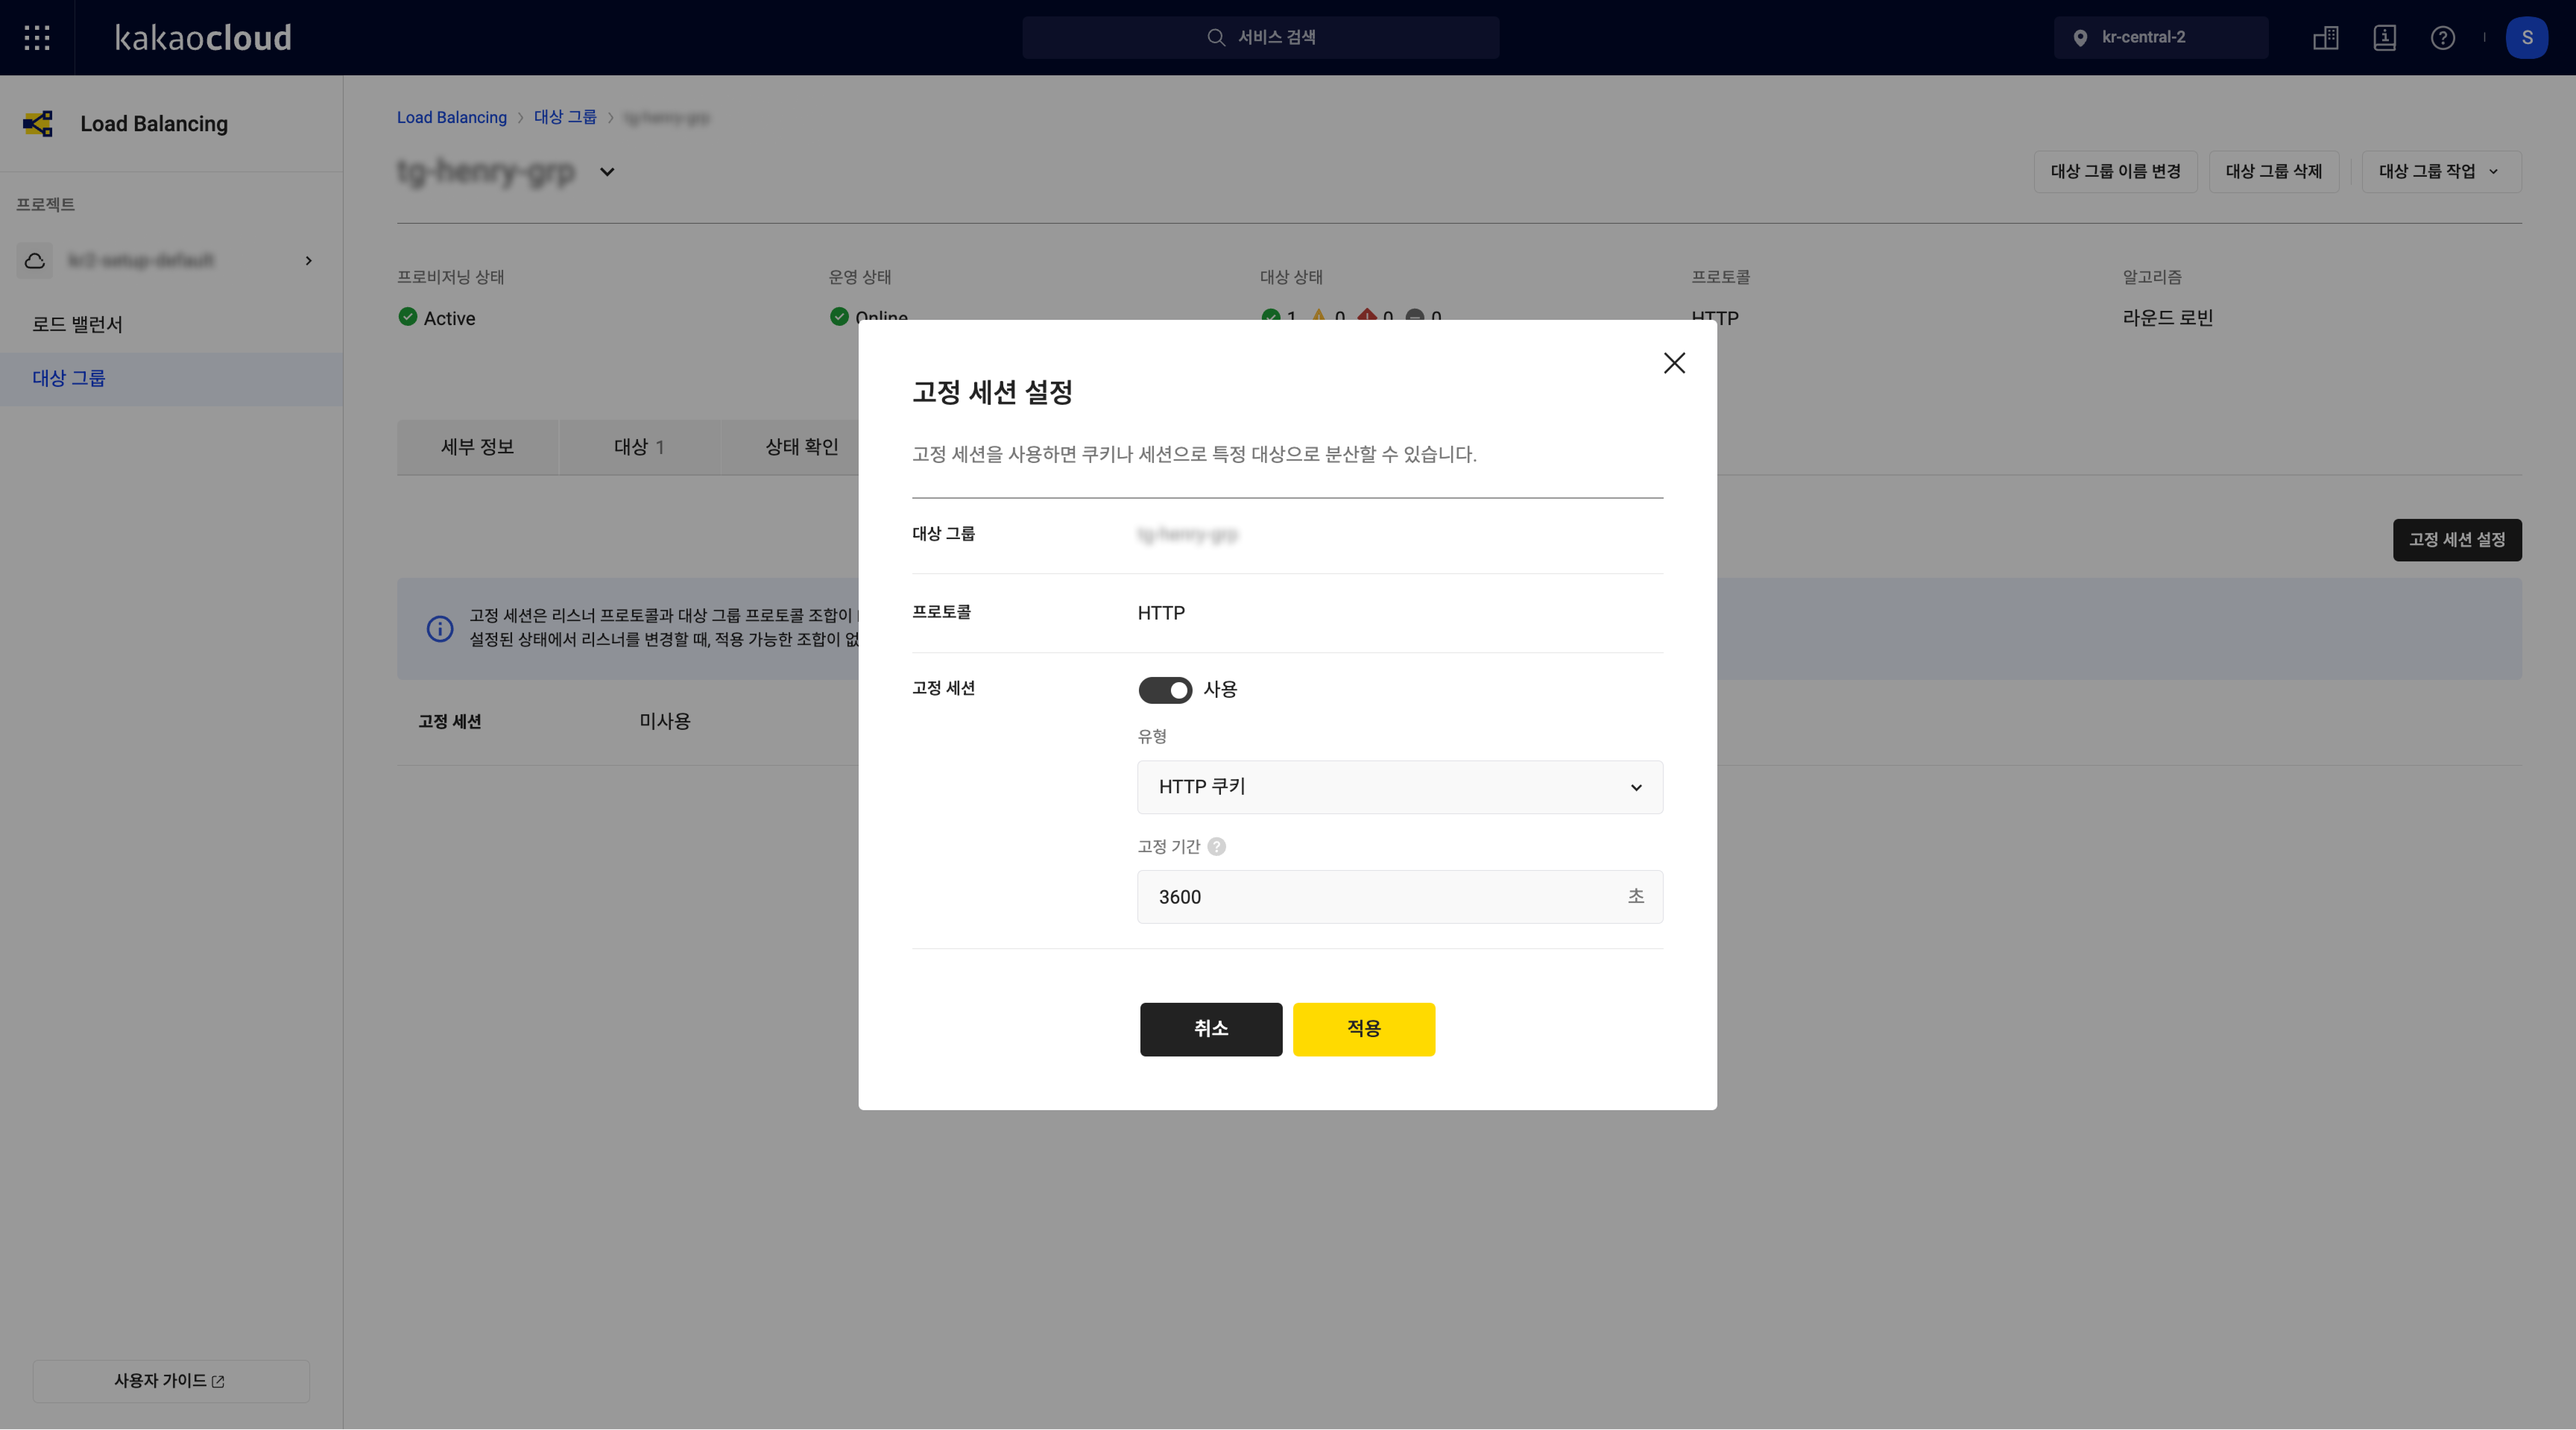
Task: Expand the project selector arrow
Action: (309, 261)
